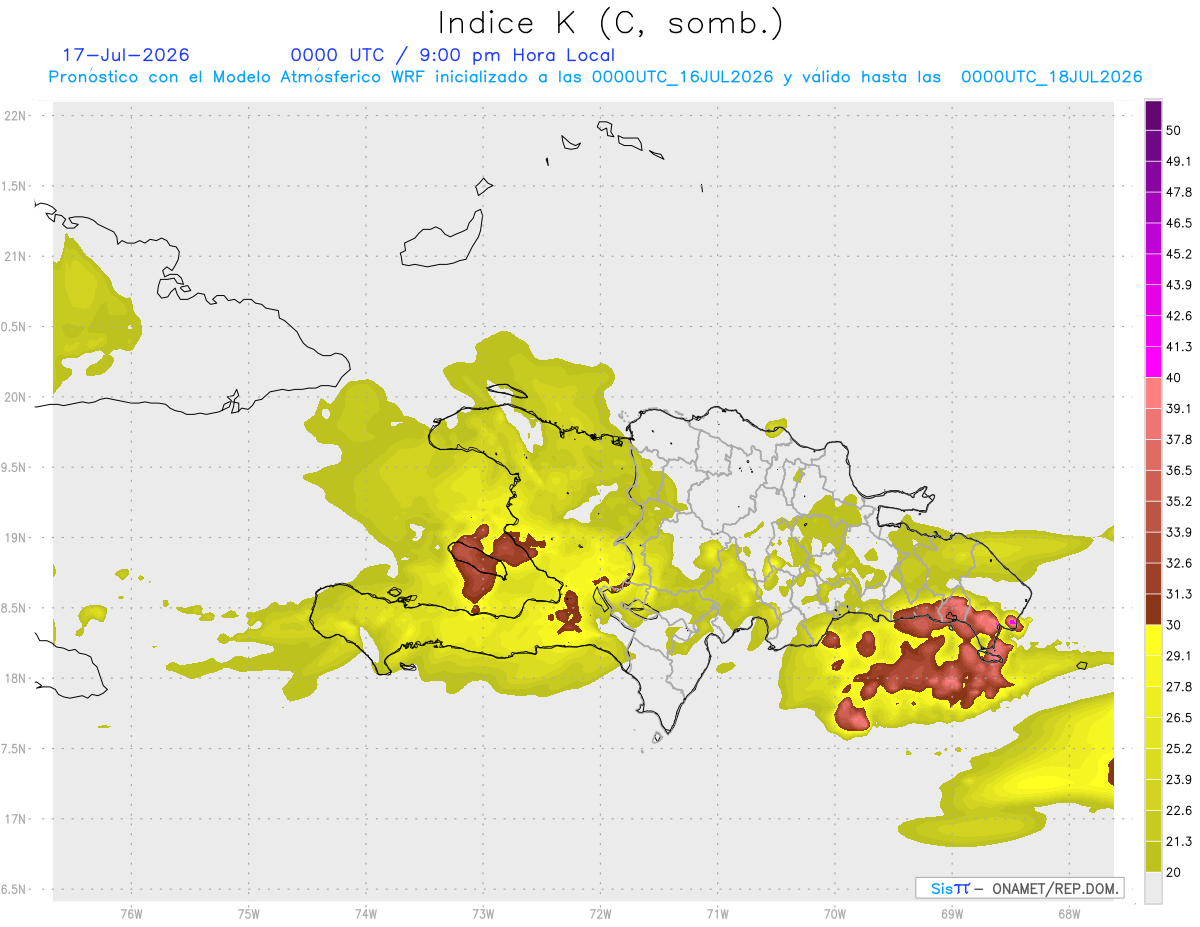Click the color bar value "32.6"
The width and height of the screenshot is (1200, 927).
[1178, 563]
